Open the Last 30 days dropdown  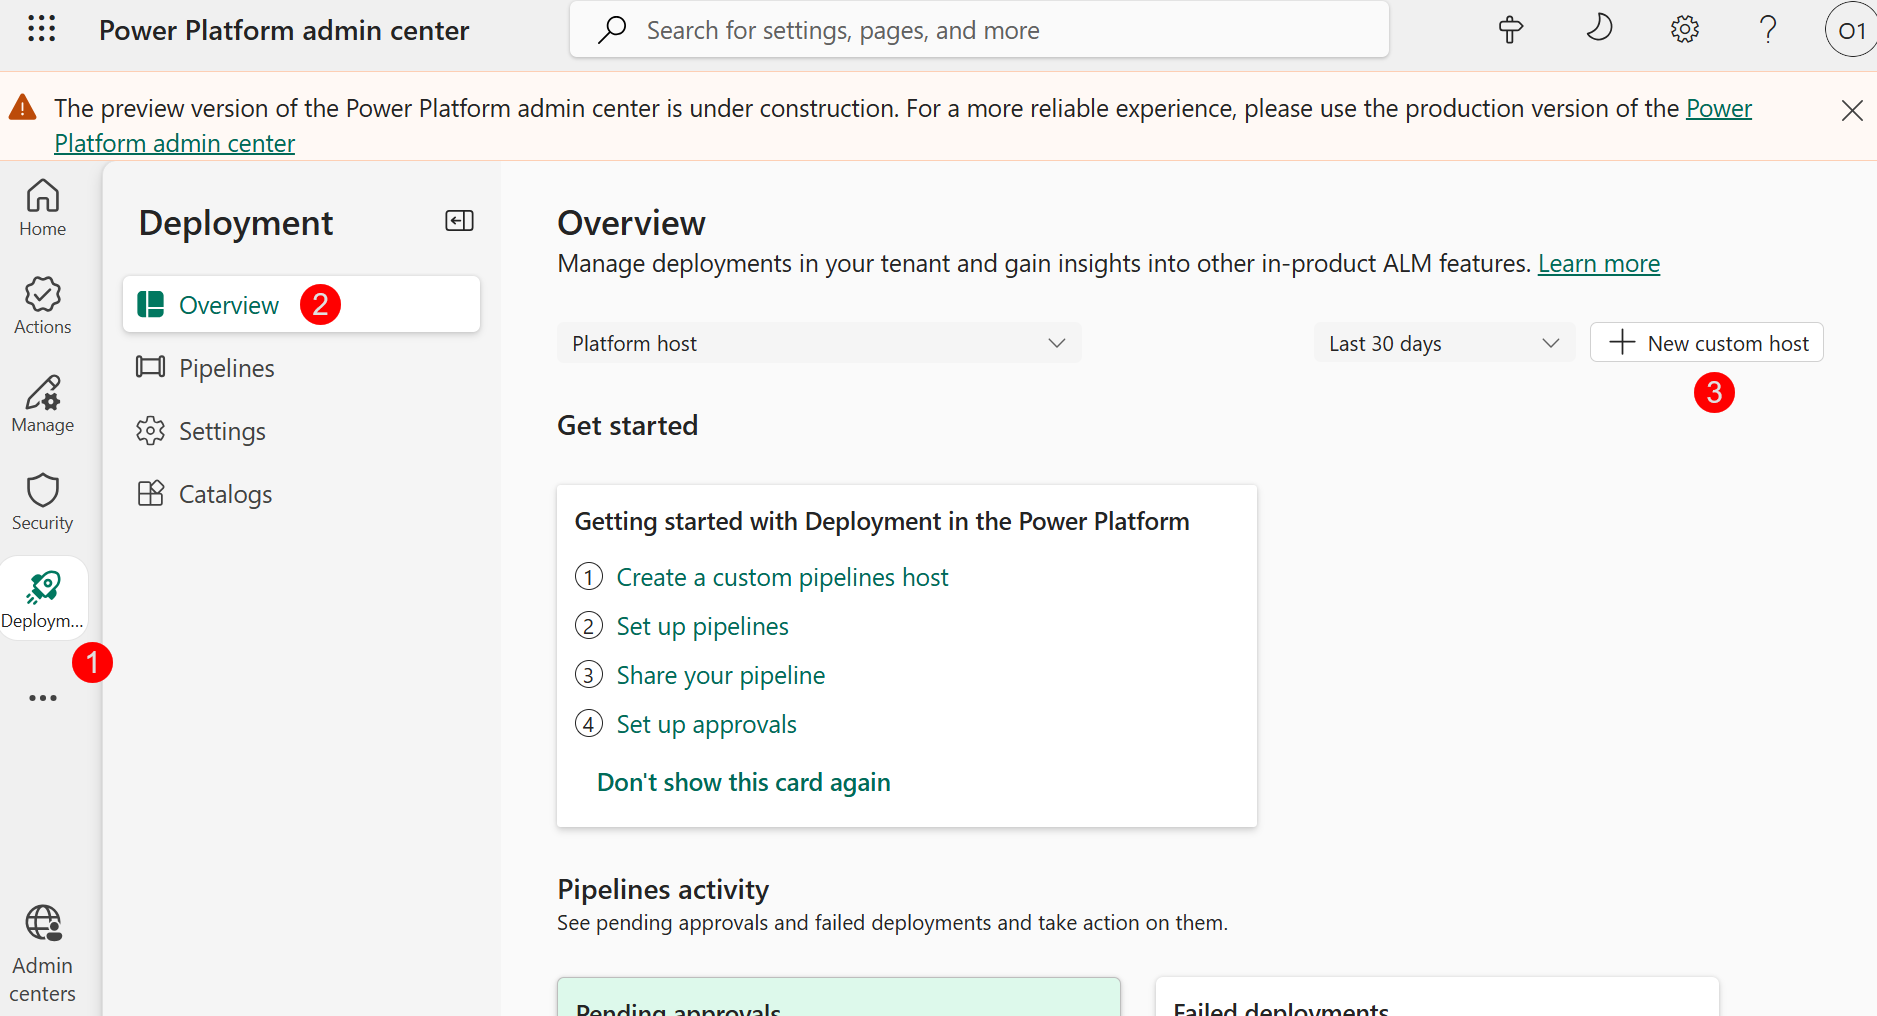(1442, 343)
